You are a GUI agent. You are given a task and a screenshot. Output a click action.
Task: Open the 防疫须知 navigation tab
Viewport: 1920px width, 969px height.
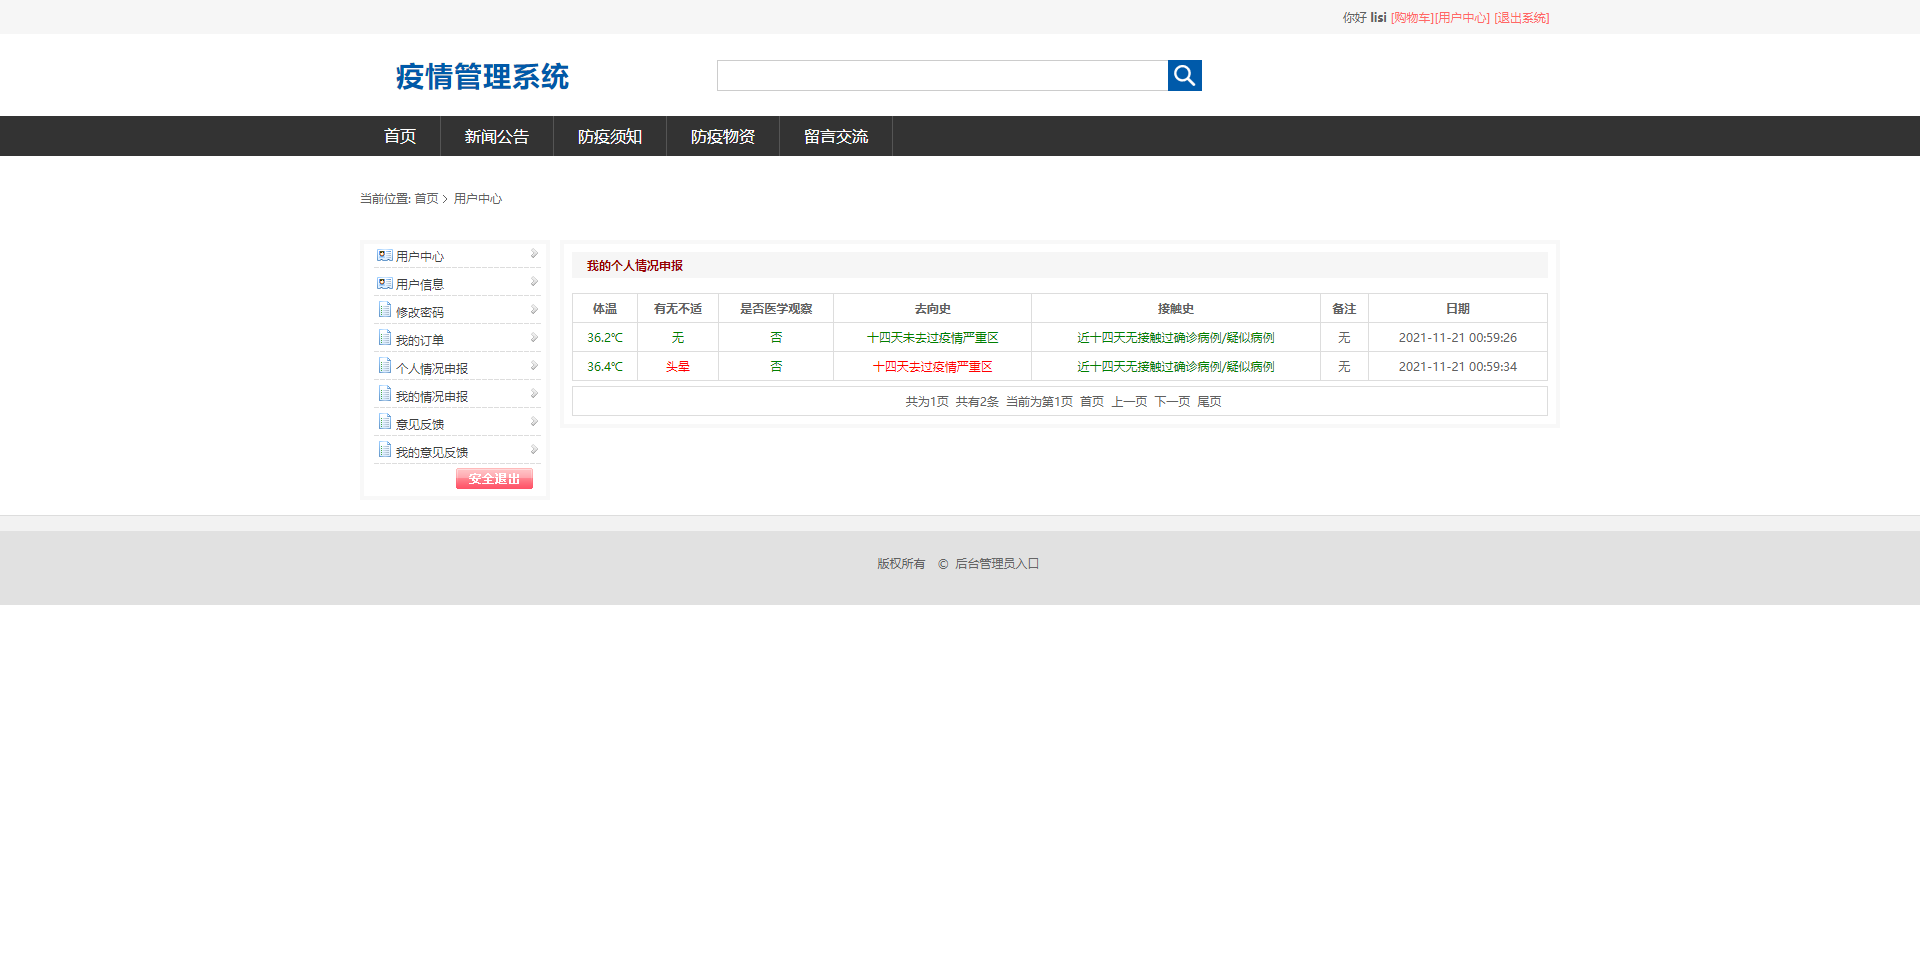point(610,136)
